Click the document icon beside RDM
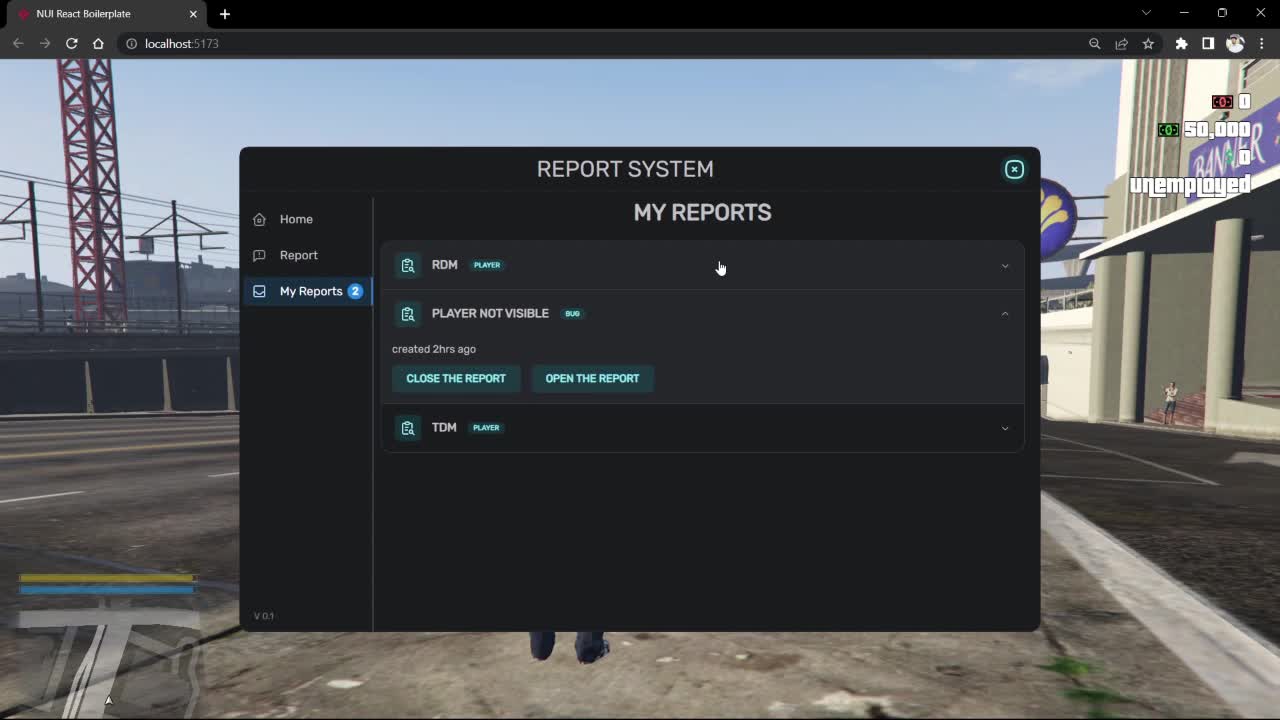Screen dimensions: 1280x720 coord(408,265)
